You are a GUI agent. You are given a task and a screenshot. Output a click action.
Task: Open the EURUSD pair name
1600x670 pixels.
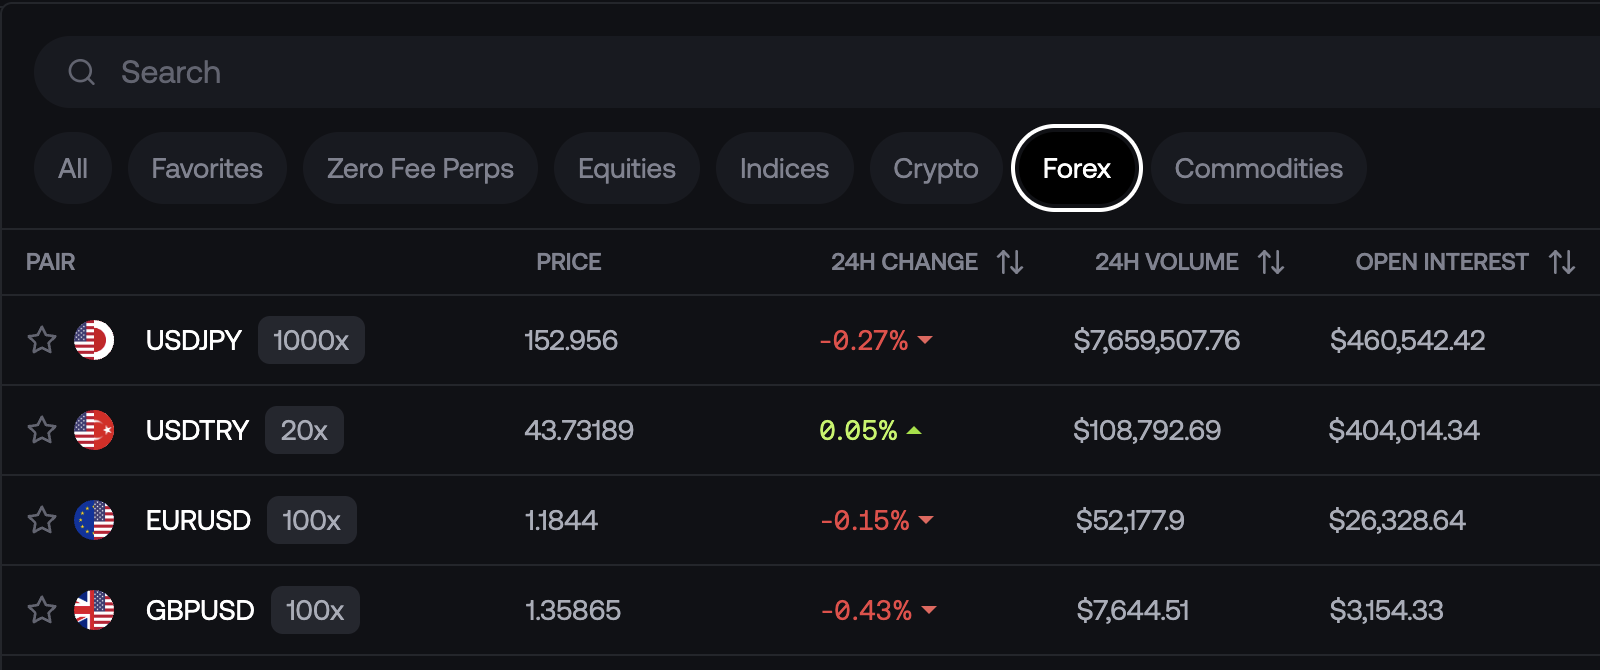[198, 520]
